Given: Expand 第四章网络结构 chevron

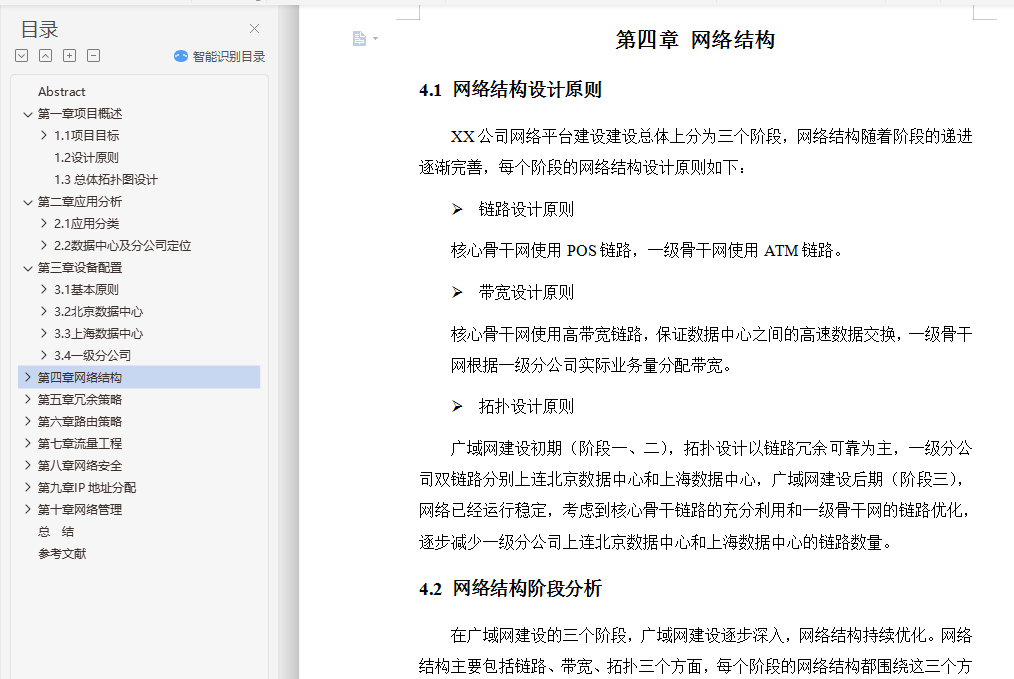Looking at the screenshot, I should [28, 377].
